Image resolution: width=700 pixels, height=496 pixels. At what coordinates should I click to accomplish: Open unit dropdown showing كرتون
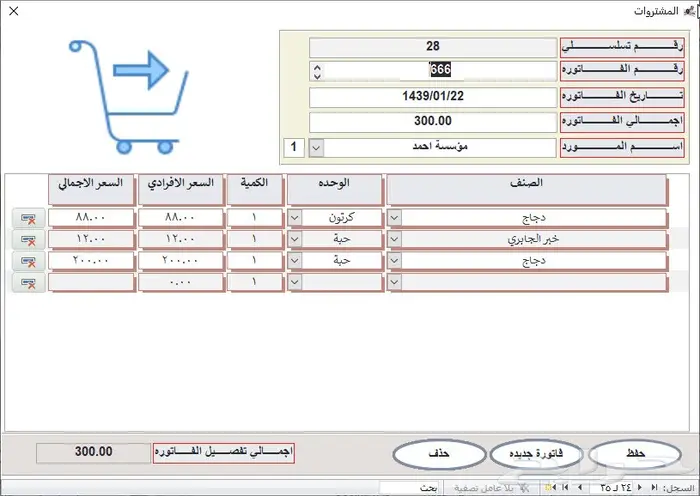[294, 218]
